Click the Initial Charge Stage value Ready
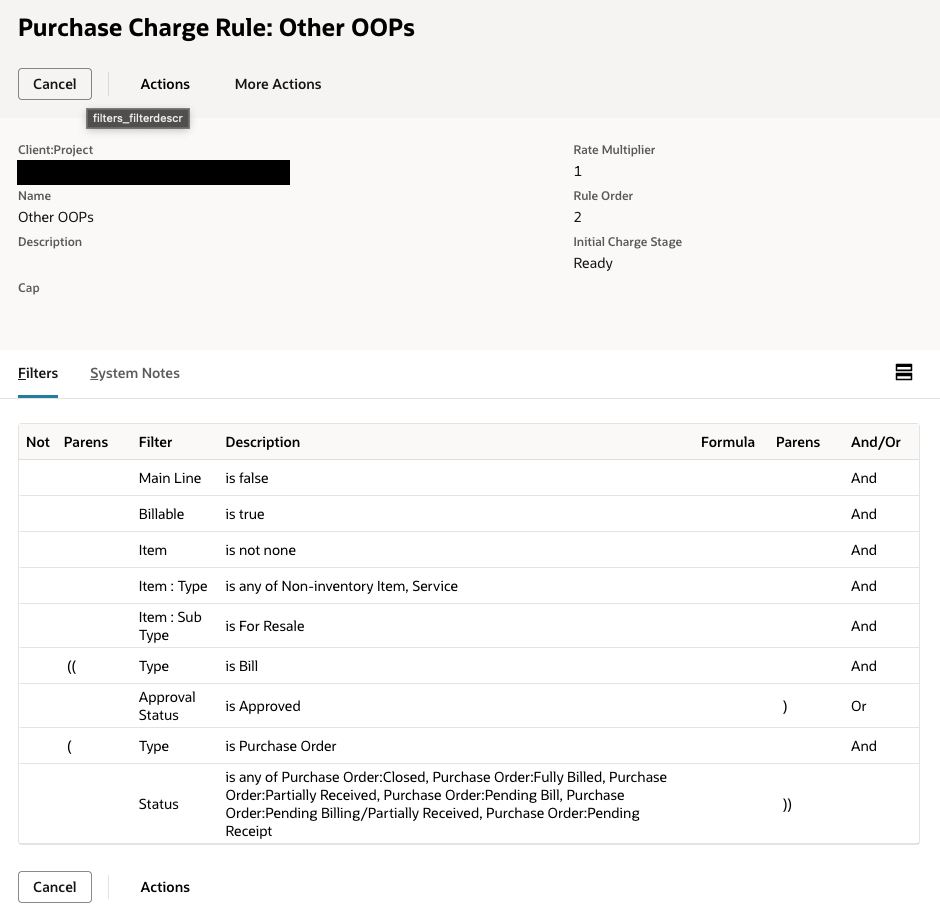940x912 pixels. coord(593,263)
